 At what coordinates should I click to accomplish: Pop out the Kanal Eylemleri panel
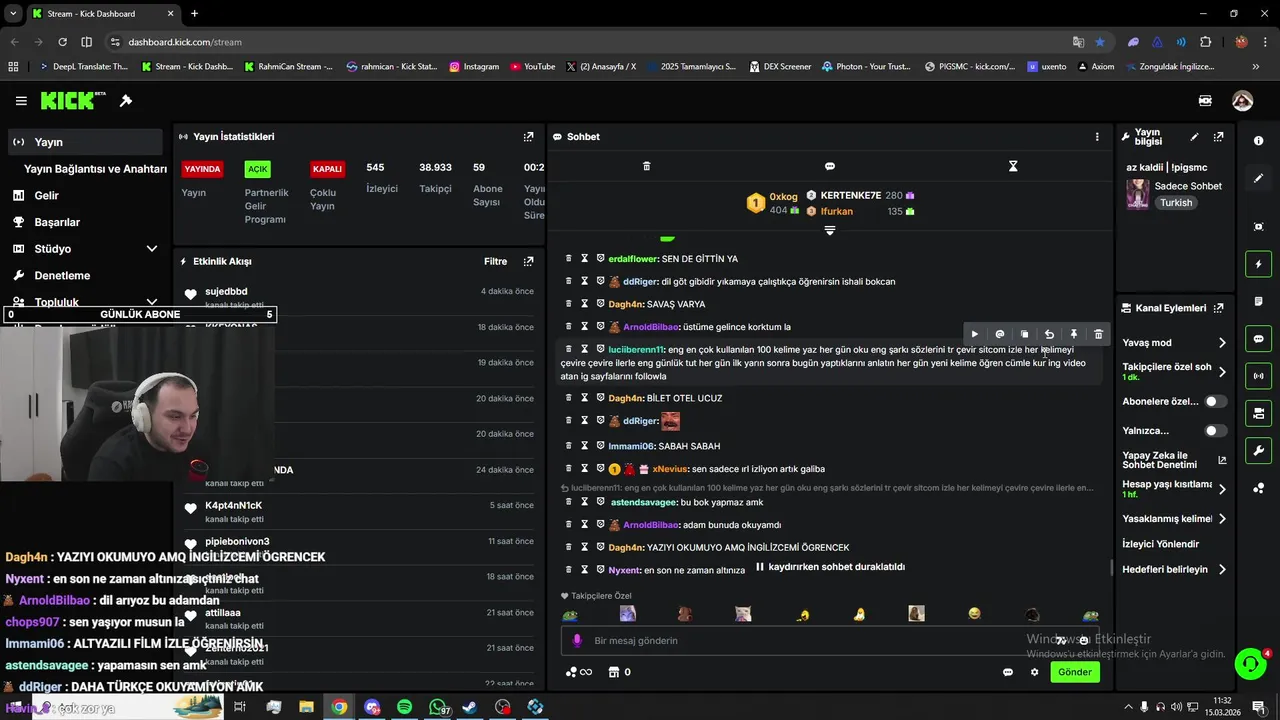1218,308
